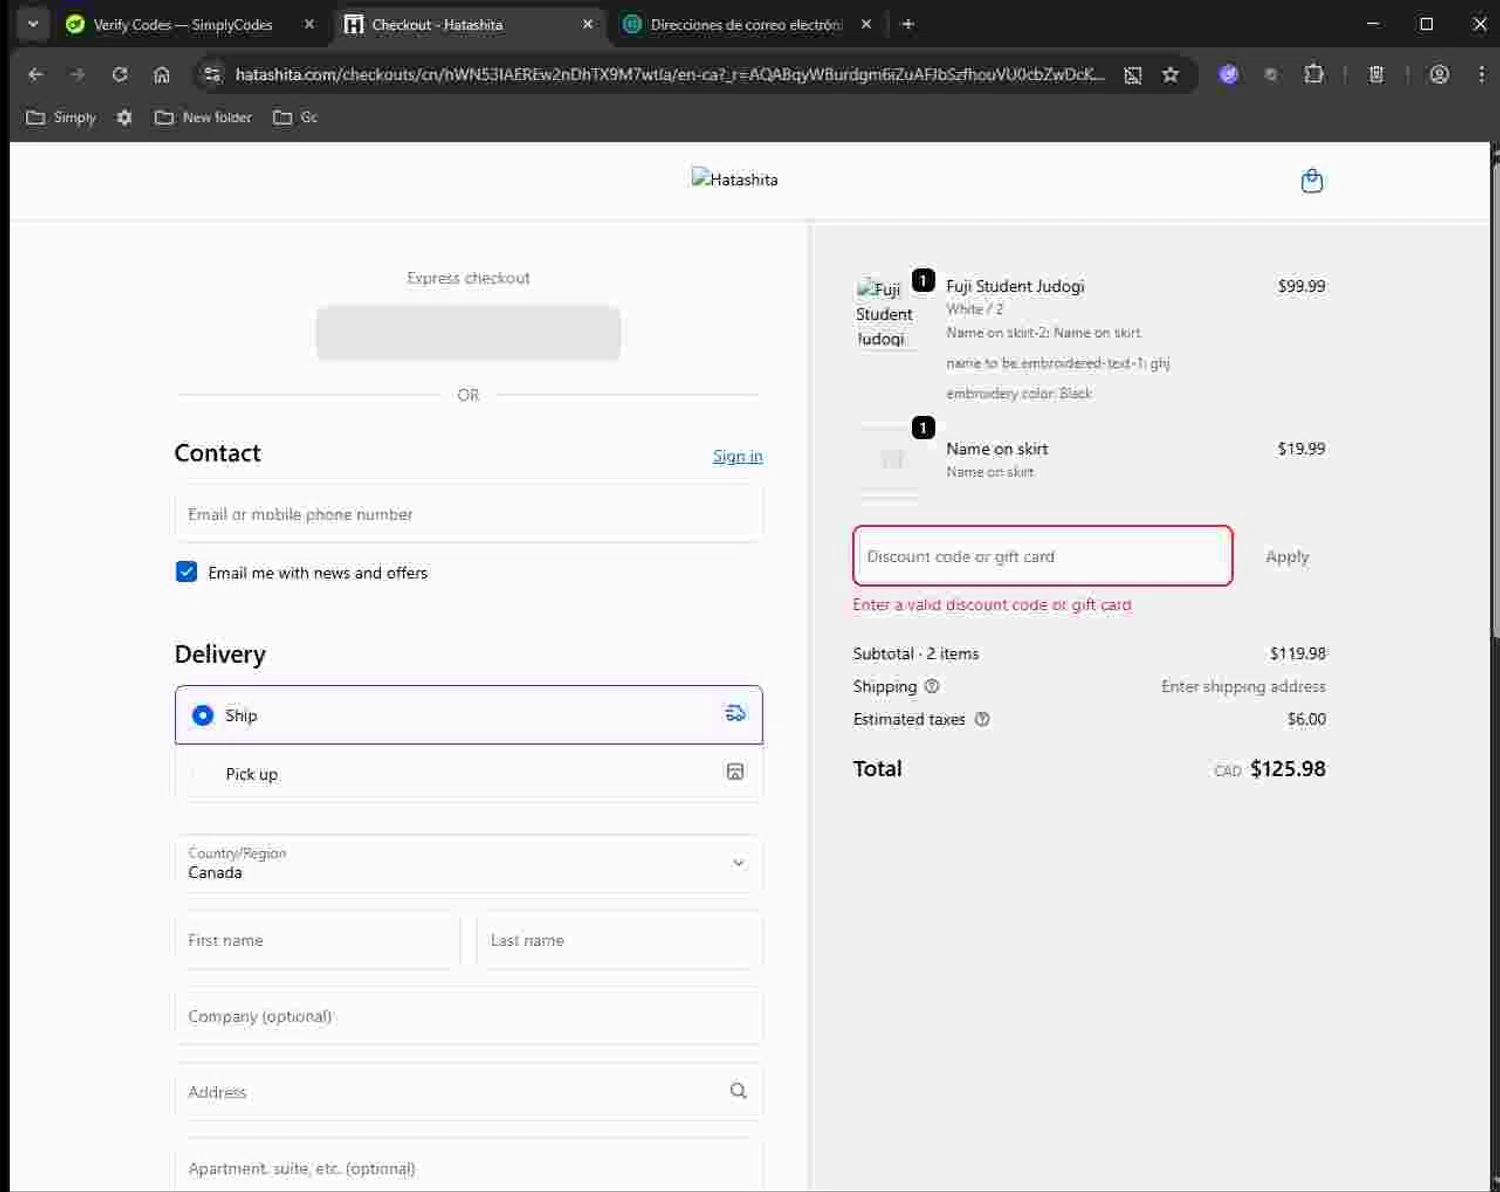Close the Verify Codes tab
Image resolution: width=1500 pixels, height=1192 pixels.
(x=309, y=24)
